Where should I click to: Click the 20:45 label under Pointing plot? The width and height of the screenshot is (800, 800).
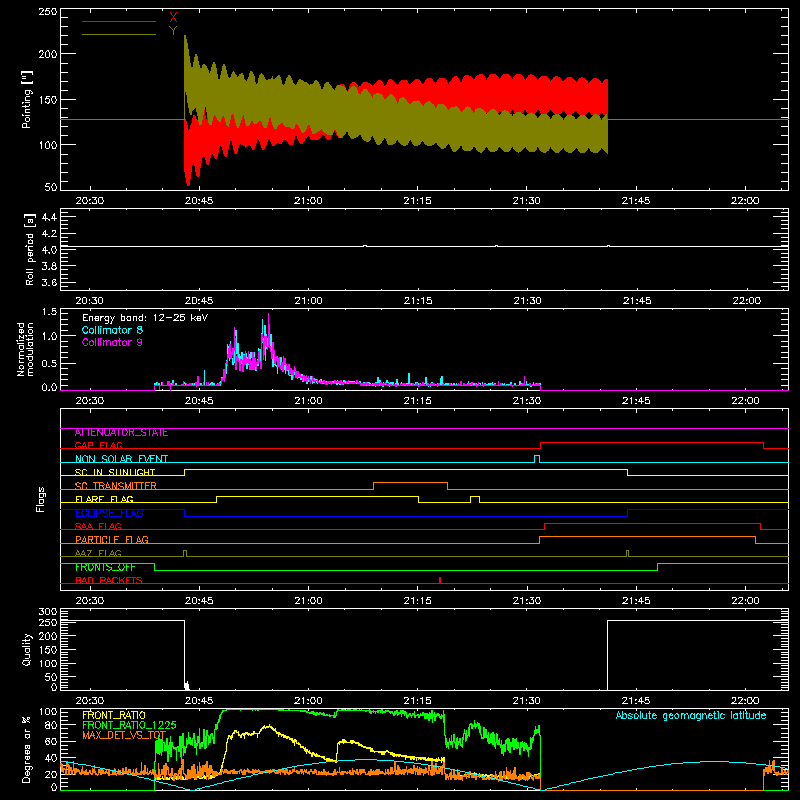[x=199, y=201]
